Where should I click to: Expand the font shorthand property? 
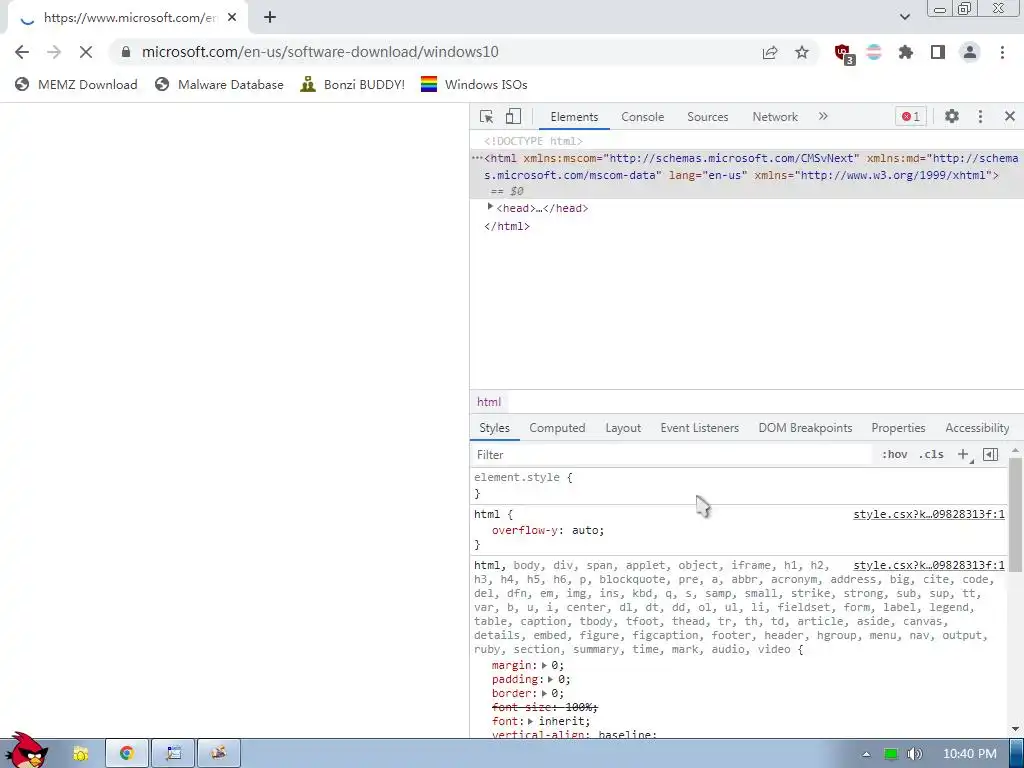pos(530,721)
